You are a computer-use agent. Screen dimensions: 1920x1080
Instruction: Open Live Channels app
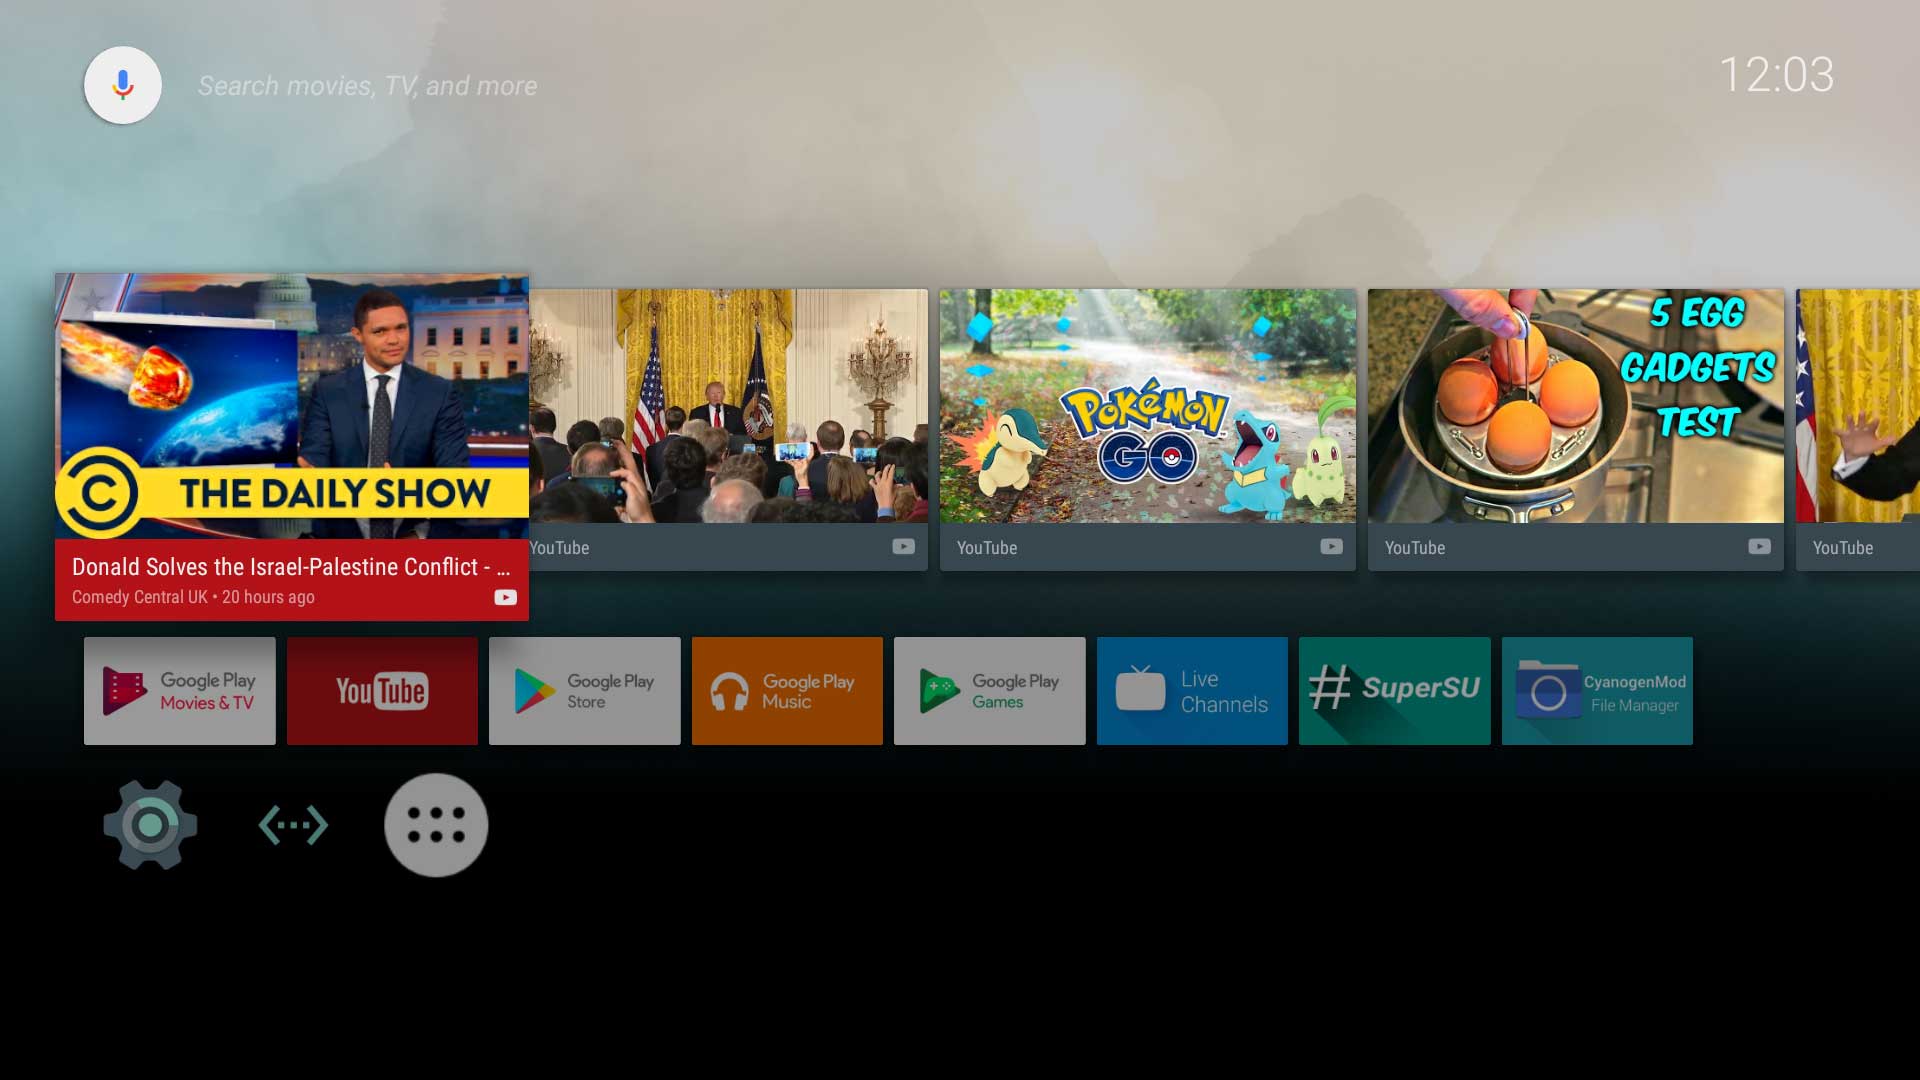pos(1191,690)
